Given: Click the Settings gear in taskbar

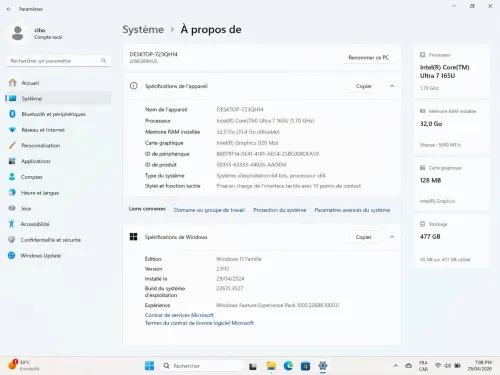Looking at the screenshot, I should tap(323, 366).
